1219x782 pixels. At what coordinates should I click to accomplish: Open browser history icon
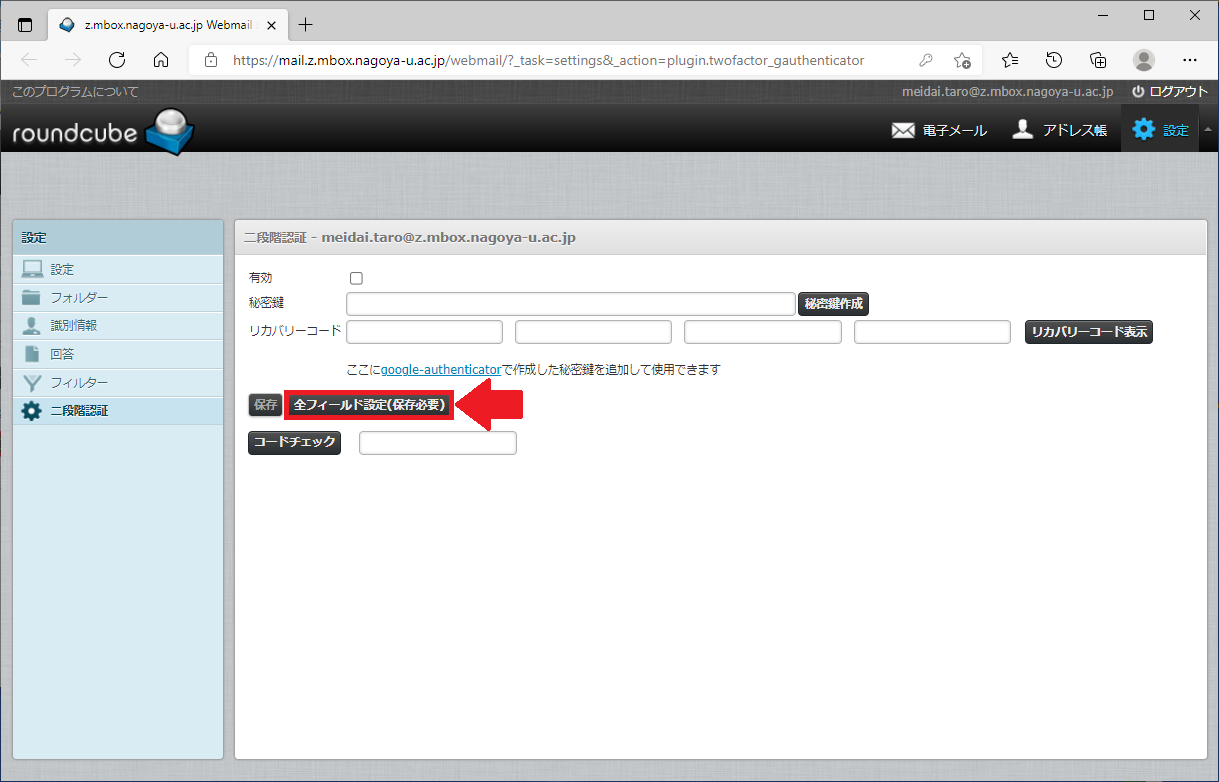(1053, 60)
